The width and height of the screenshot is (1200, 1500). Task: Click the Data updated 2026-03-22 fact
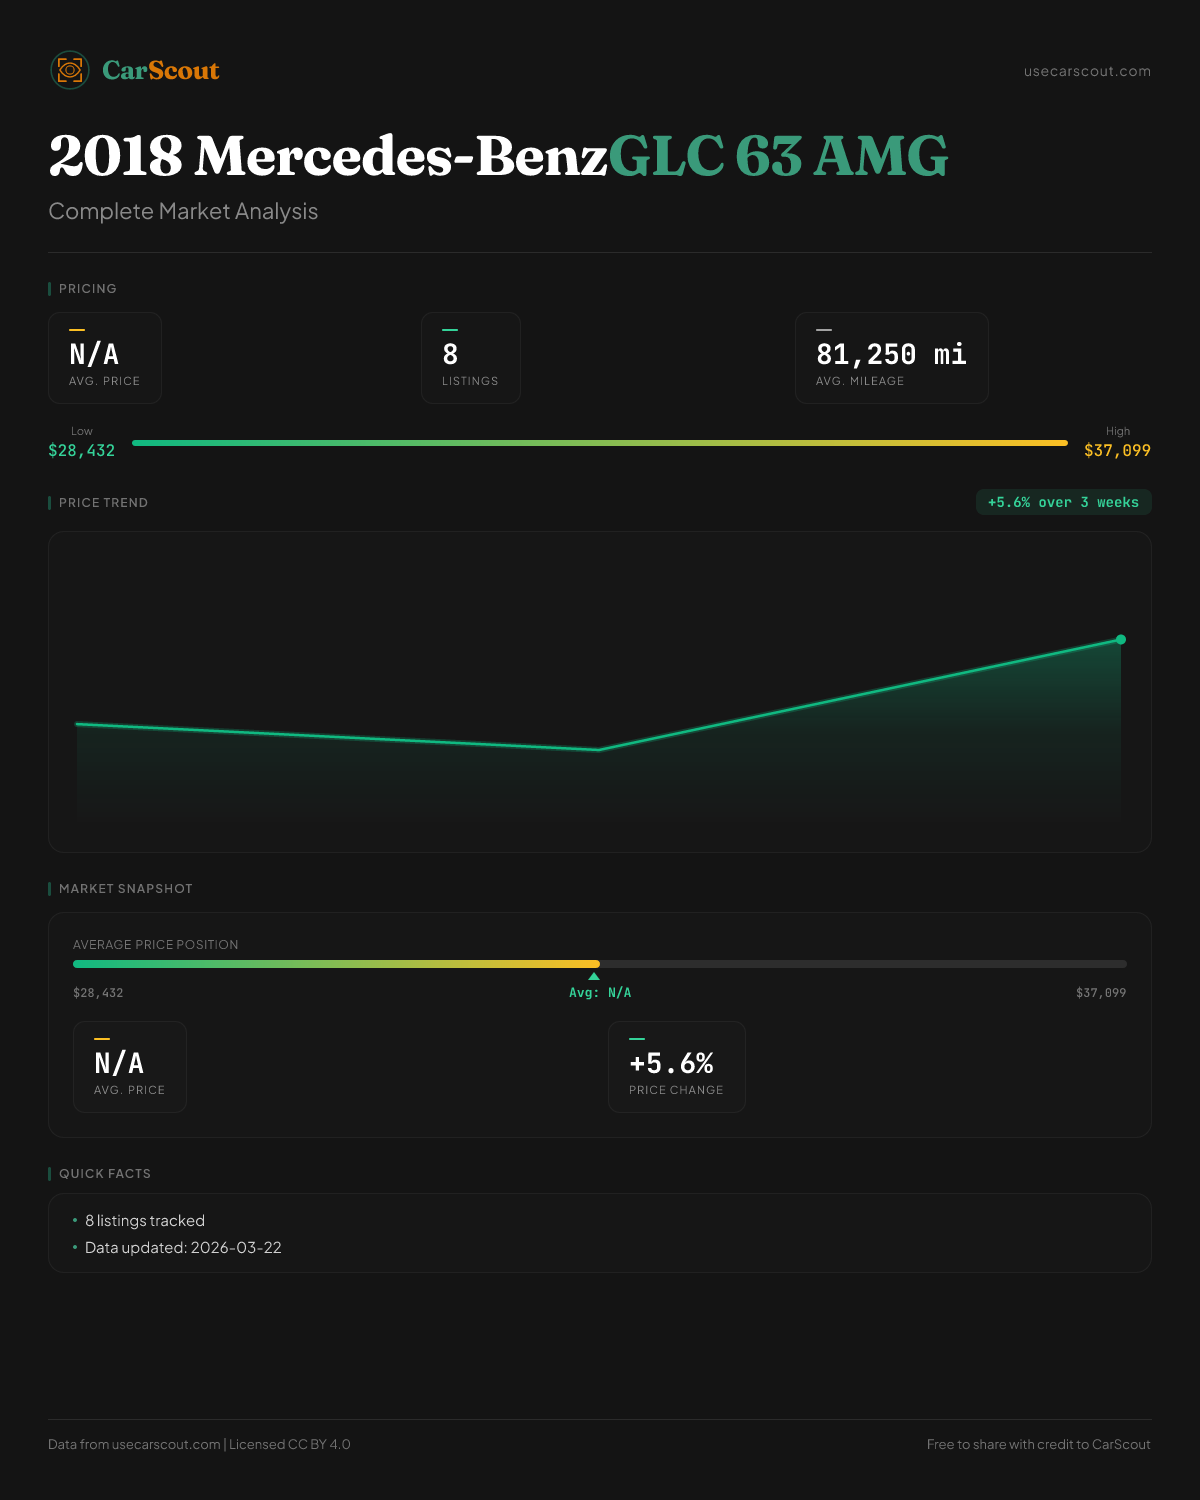point(183,1248)
